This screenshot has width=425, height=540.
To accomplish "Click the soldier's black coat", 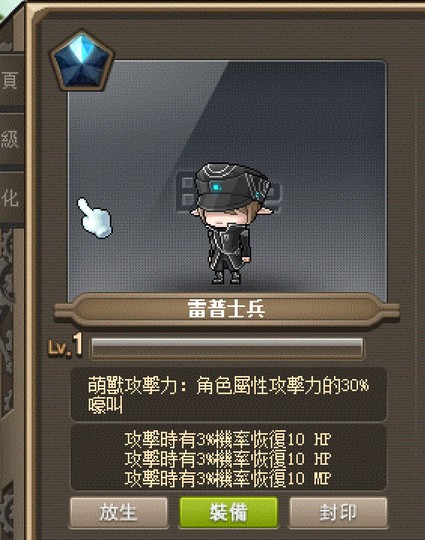I will (227, 248).
